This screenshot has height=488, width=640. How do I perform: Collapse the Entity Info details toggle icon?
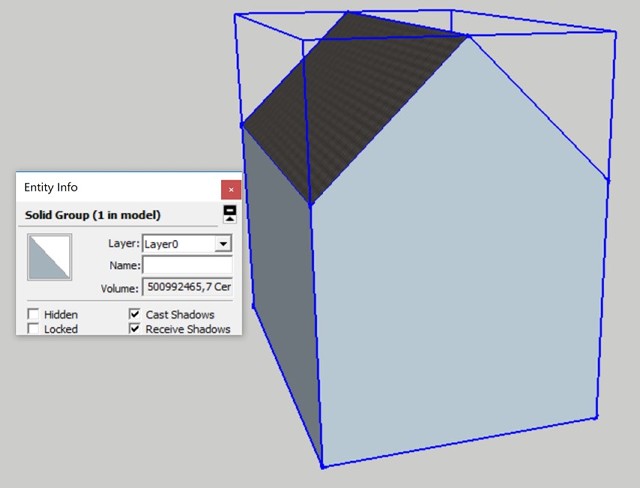click(x=230, y=214)
